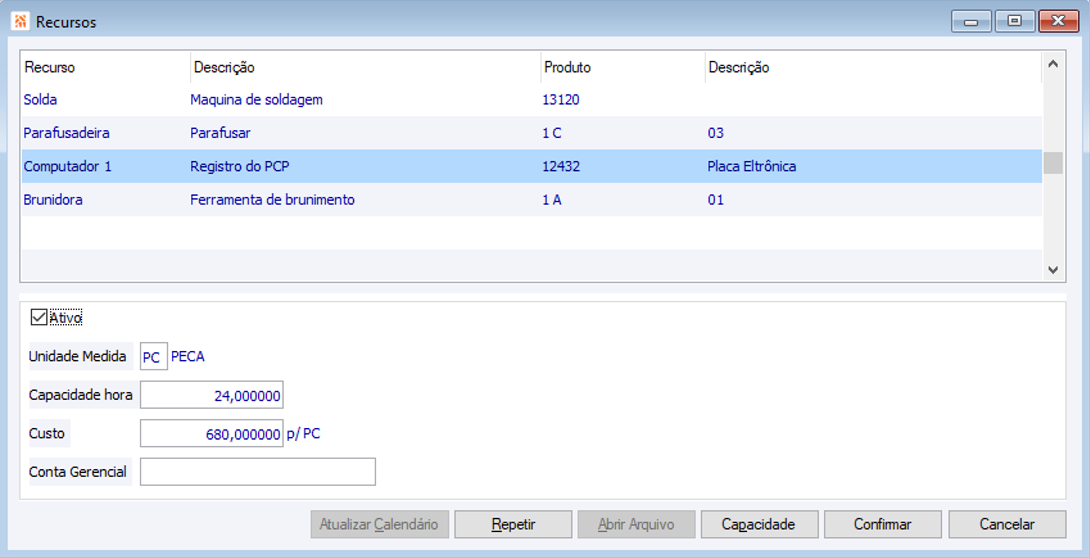This screenshot has height=558, width=1090.
Task: Click the Repetir button
Action: coord(513,525)
